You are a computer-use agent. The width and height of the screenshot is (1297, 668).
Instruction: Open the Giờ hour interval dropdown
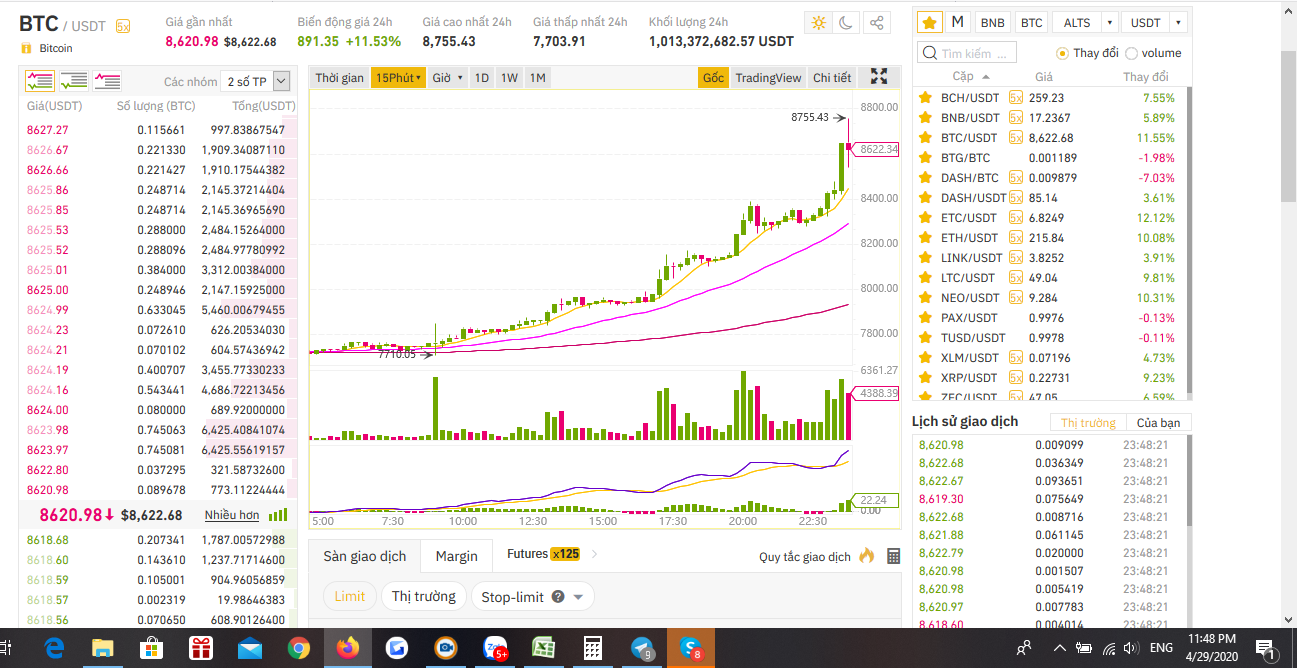coord(447,77)
